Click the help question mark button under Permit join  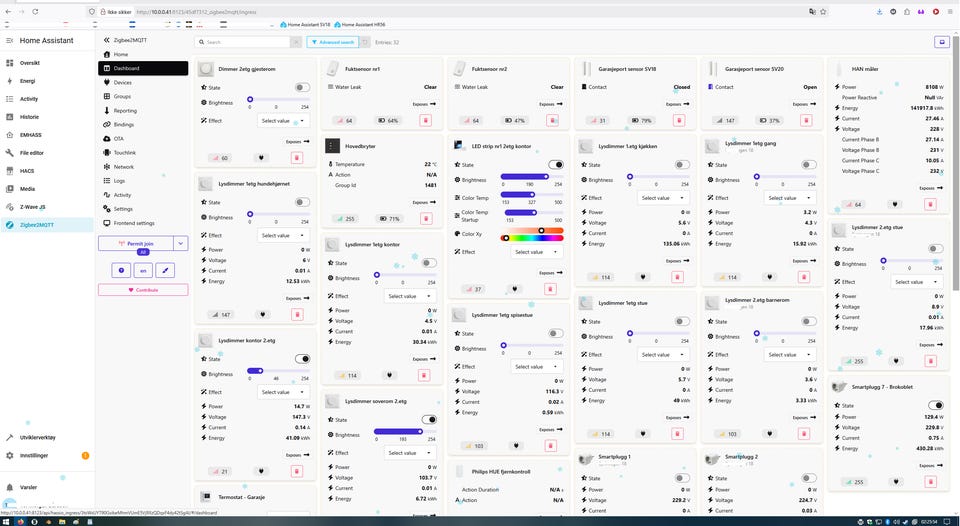(121, 270)
